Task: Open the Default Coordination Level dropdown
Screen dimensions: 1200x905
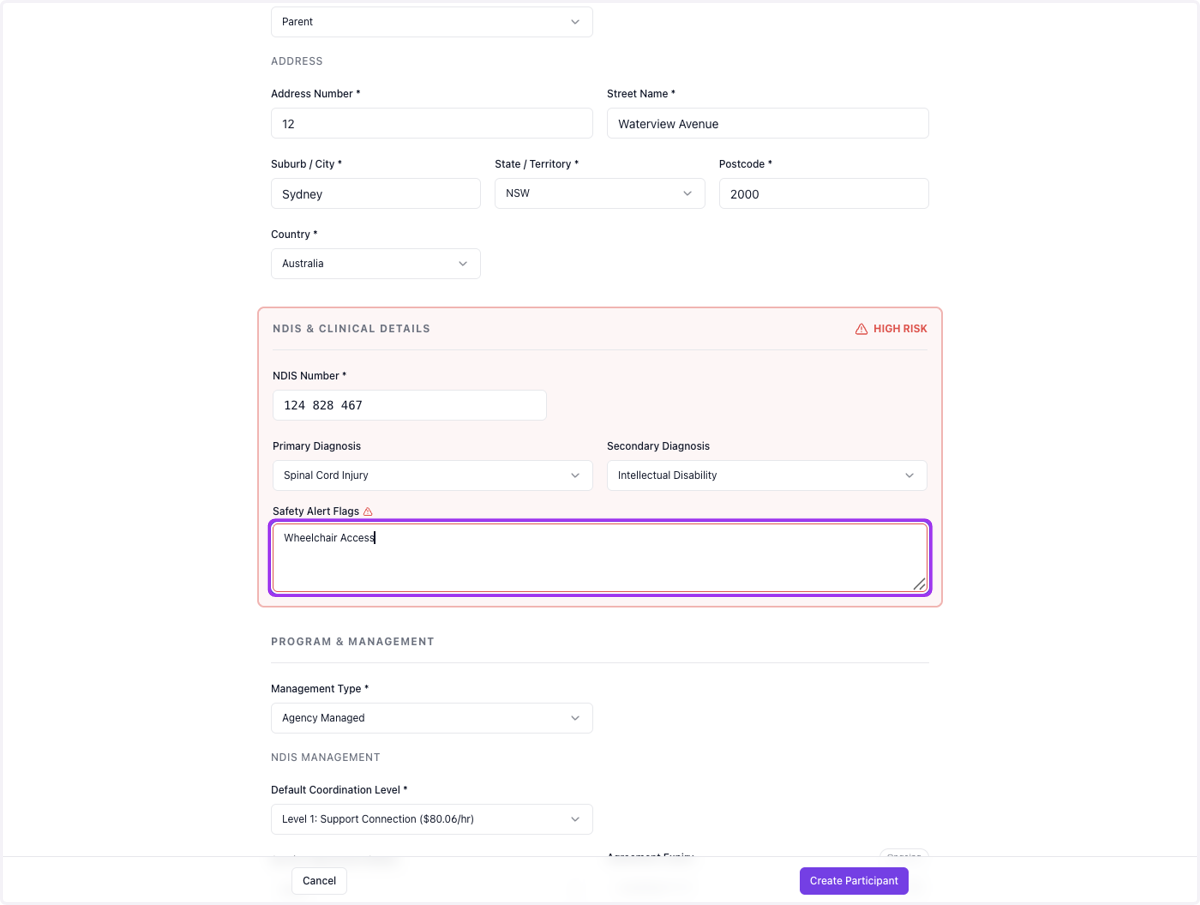Action: (x=432, y=819)
